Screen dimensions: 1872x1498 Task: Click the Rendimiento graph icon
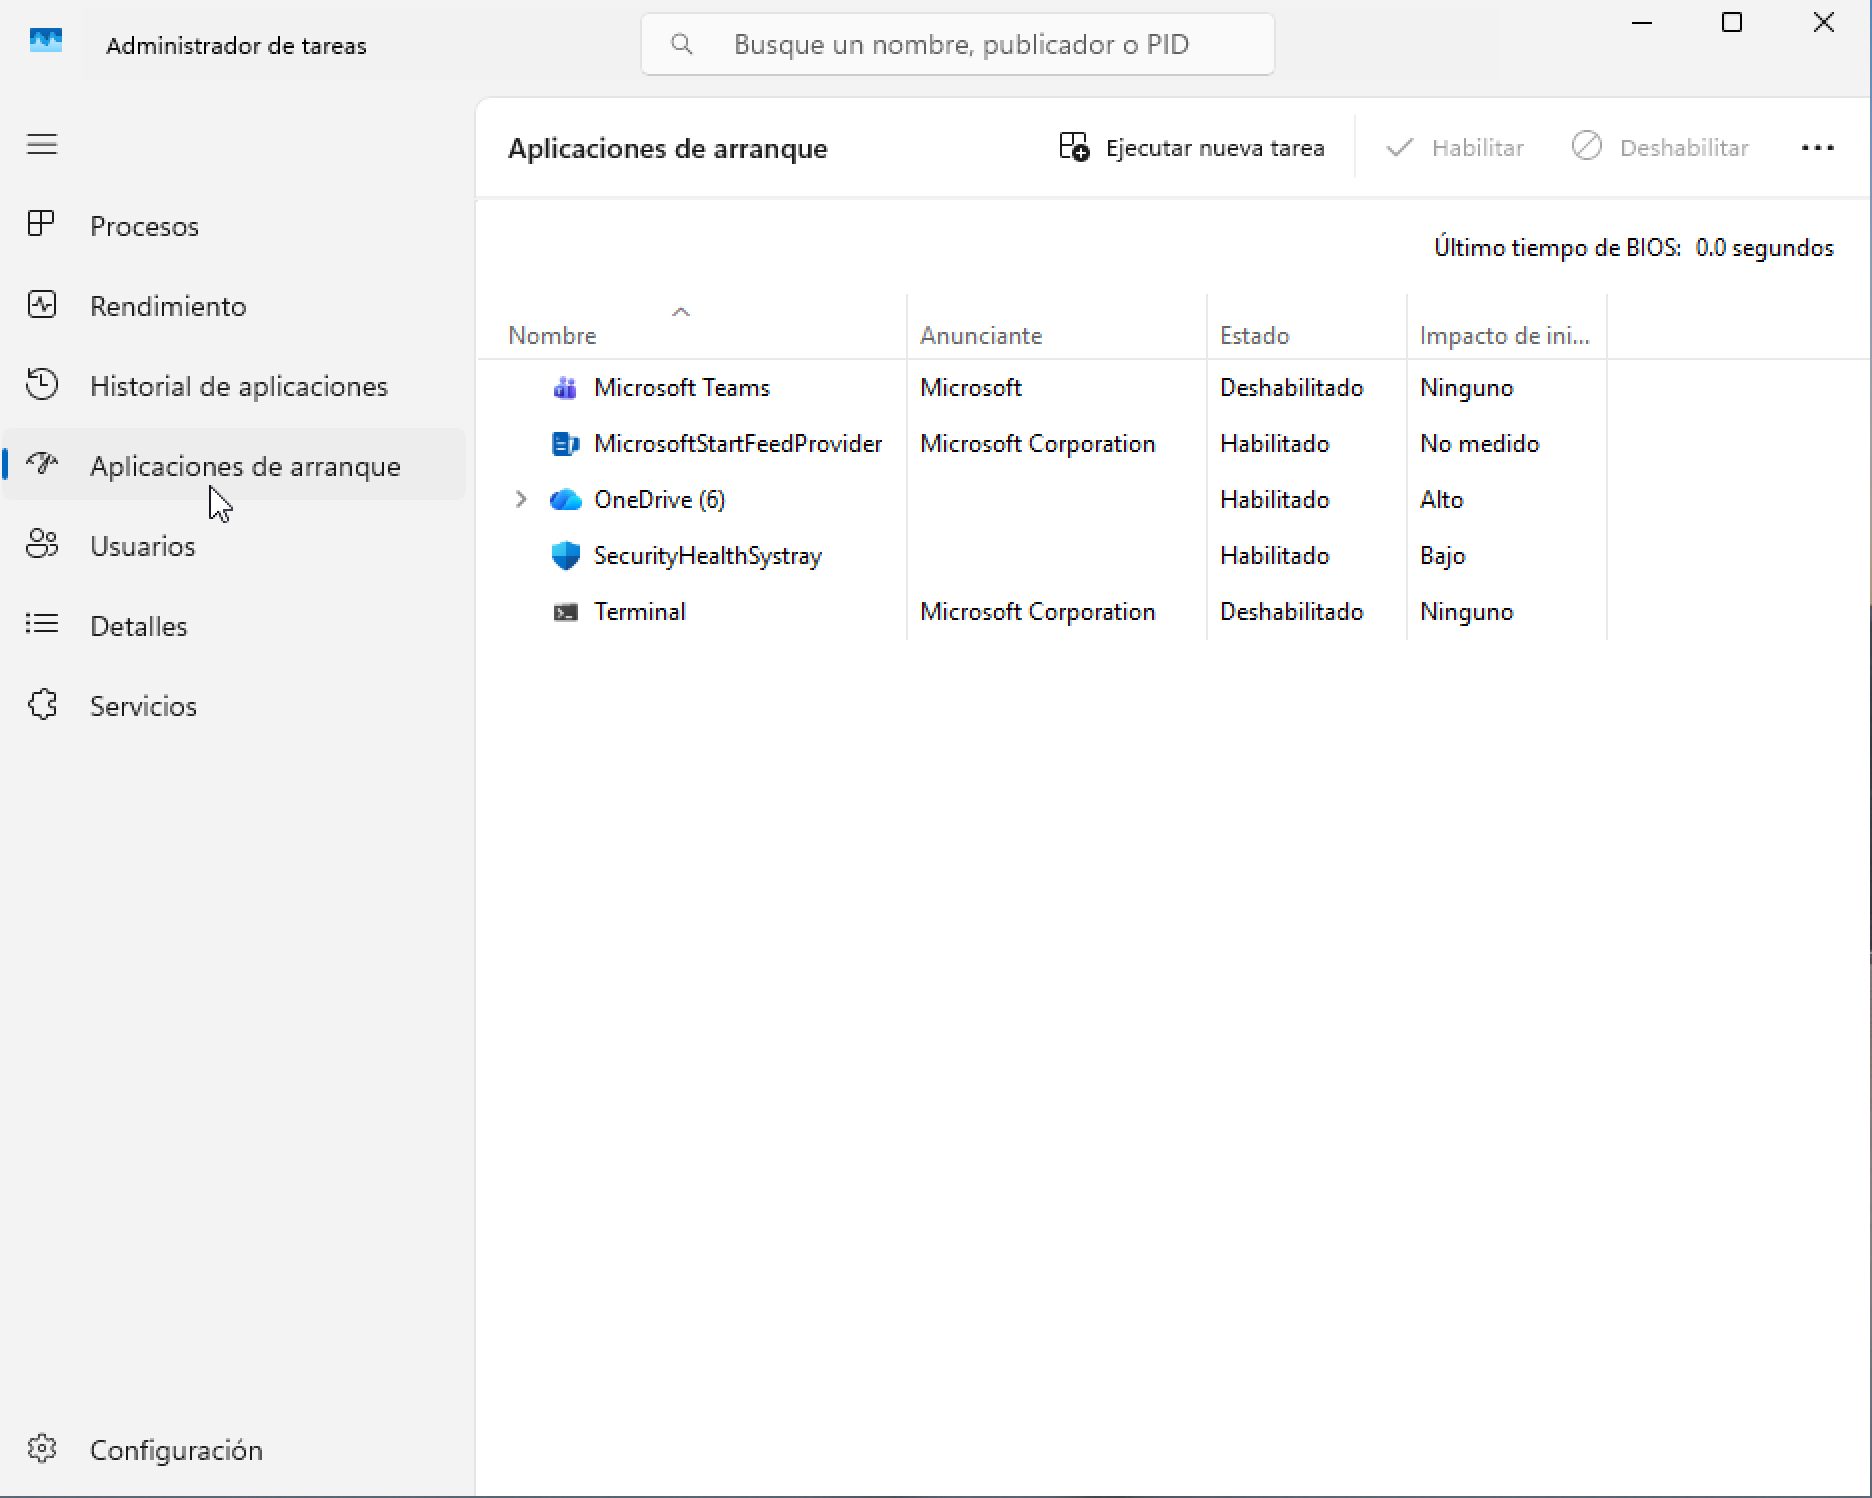point(42,305)
